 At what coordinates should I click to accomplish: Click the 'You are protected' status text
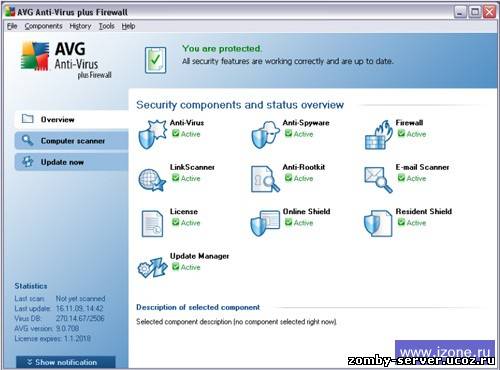[222, 49]
